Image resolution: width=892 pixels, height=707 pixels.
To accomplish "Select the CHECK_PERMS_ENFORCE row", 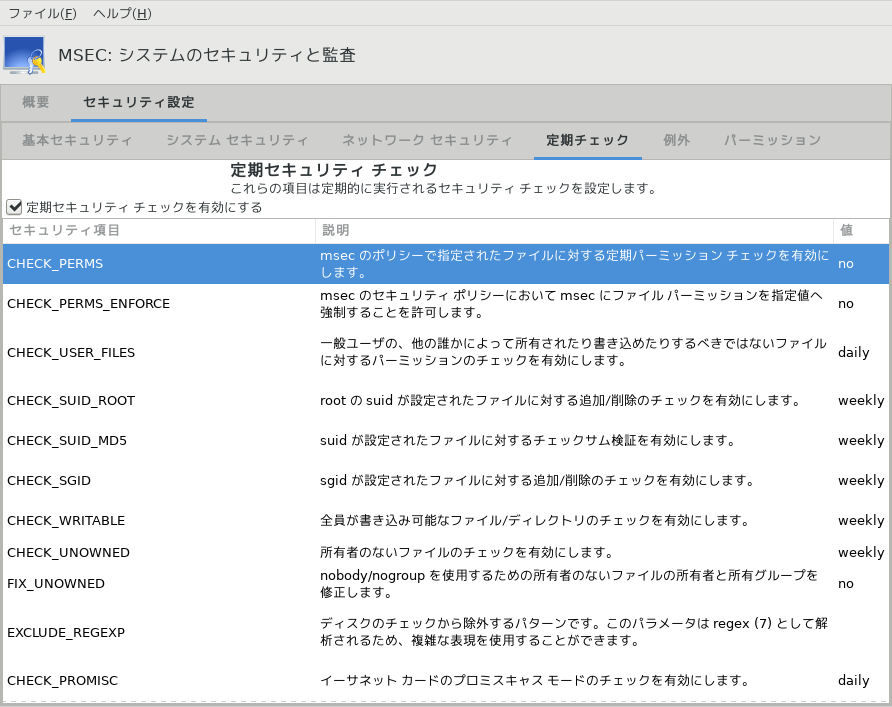I will pyautogui.click(x=445, y=304).
